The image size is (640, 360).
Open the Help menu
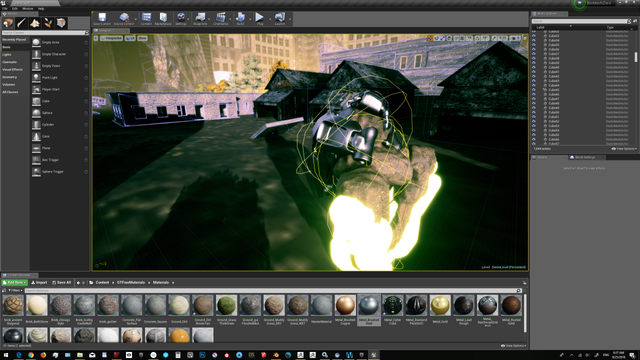[x=41, y=9]
